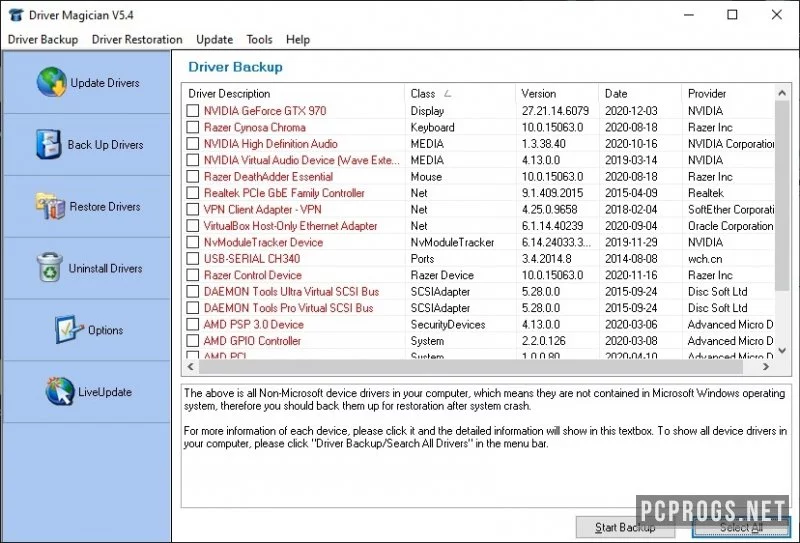
Task: Sort by the Provider column header
Action: [728, 93]
